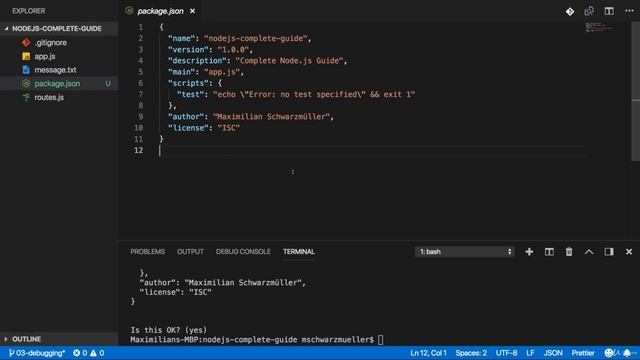Click line number 7 in the gutter

(x=140, y=94)
